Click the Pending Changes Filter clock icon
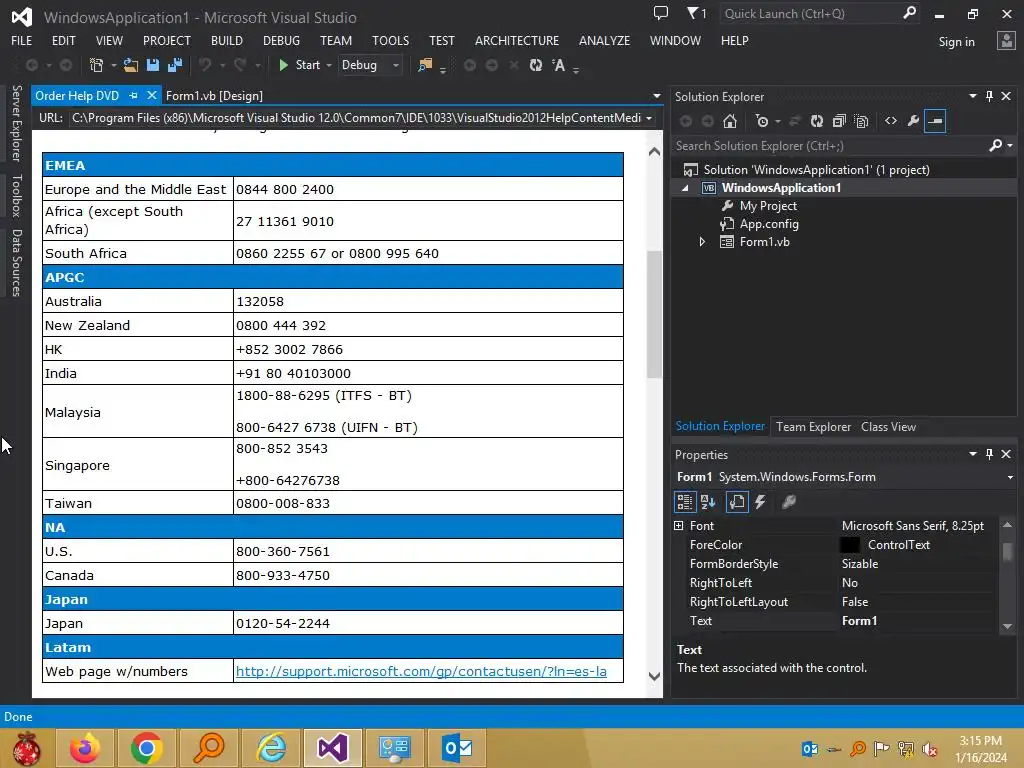This screenshot has height=768, width=1024. point(762,121)
